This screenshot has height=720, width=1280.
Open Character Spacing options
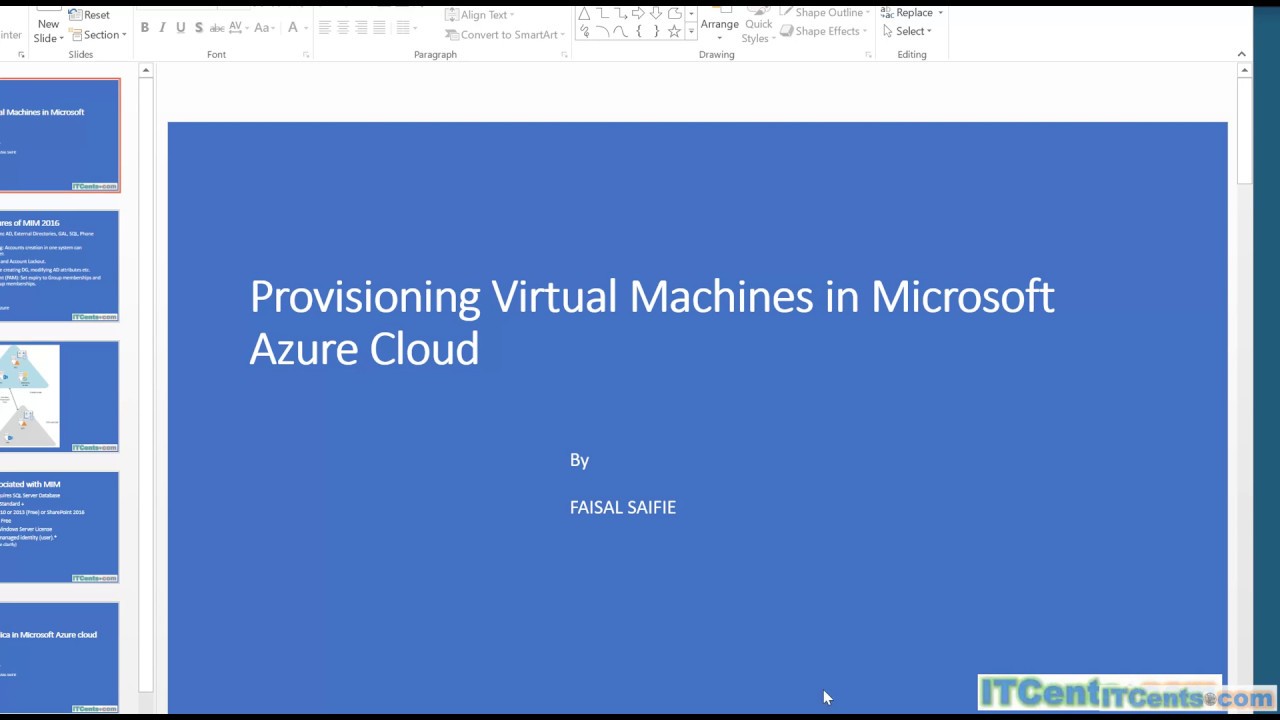coord(239,28)
